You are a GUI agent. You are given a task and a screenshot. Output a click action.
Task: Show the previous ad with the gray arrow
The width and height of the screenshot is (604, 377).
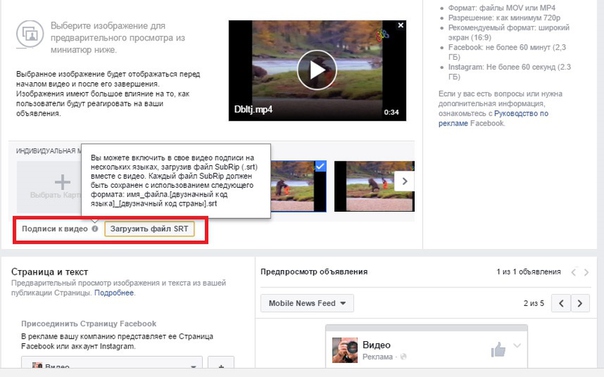click(574, 272)
